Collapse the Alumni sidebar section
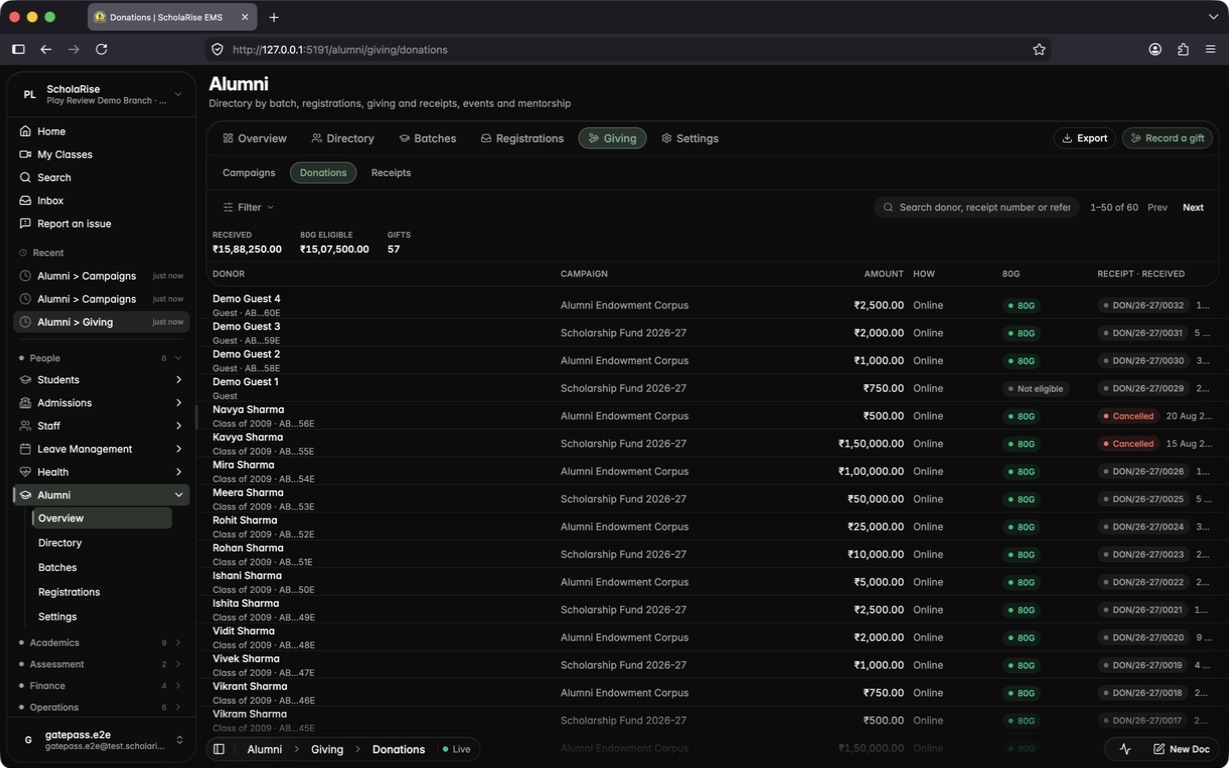 [100, 495]
